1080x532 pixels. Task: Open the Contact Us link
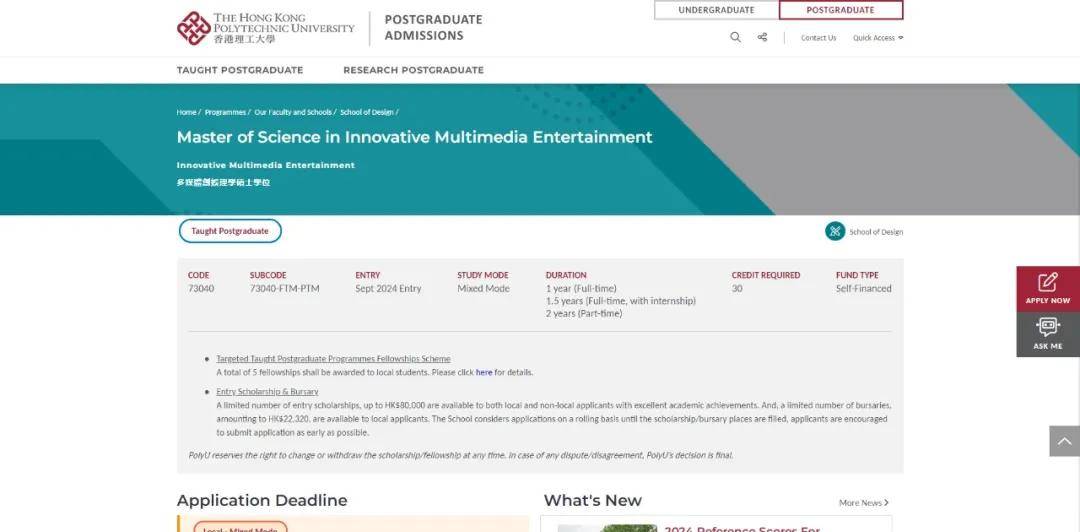coord(818,38)
